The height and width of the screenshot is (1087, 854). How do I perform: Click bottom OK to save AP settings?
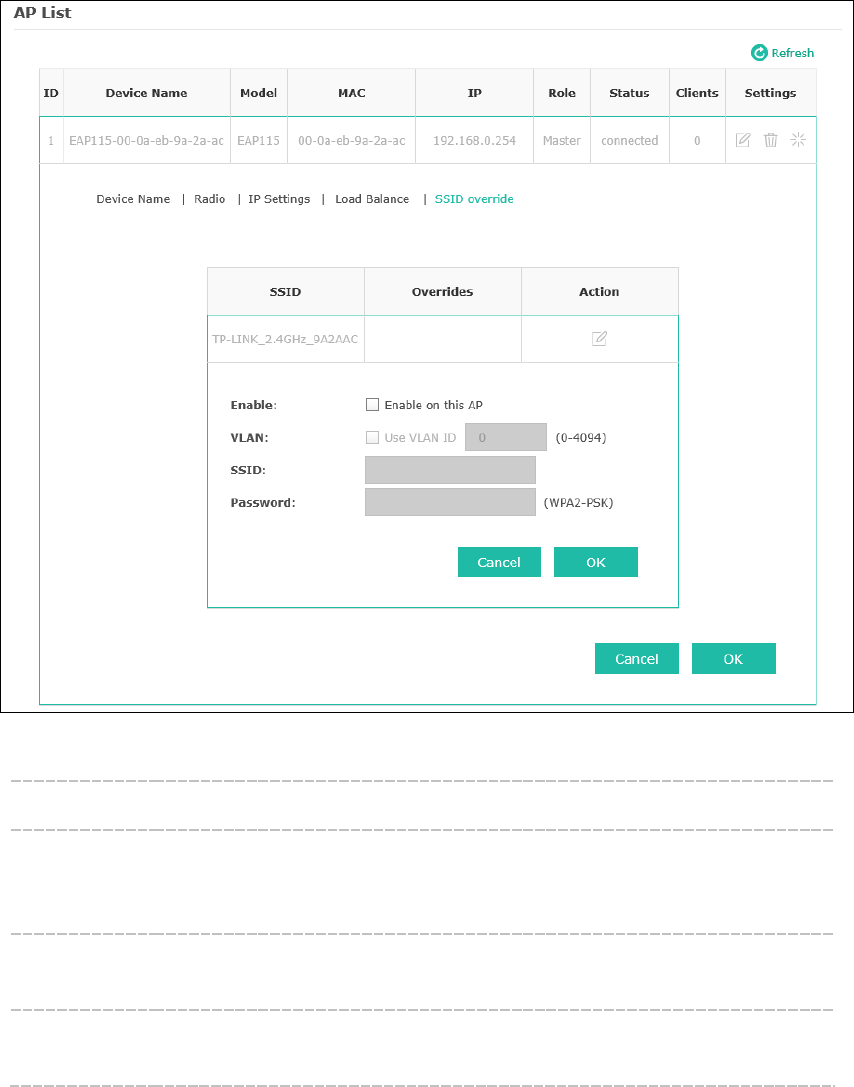click(x=733, y=659)
